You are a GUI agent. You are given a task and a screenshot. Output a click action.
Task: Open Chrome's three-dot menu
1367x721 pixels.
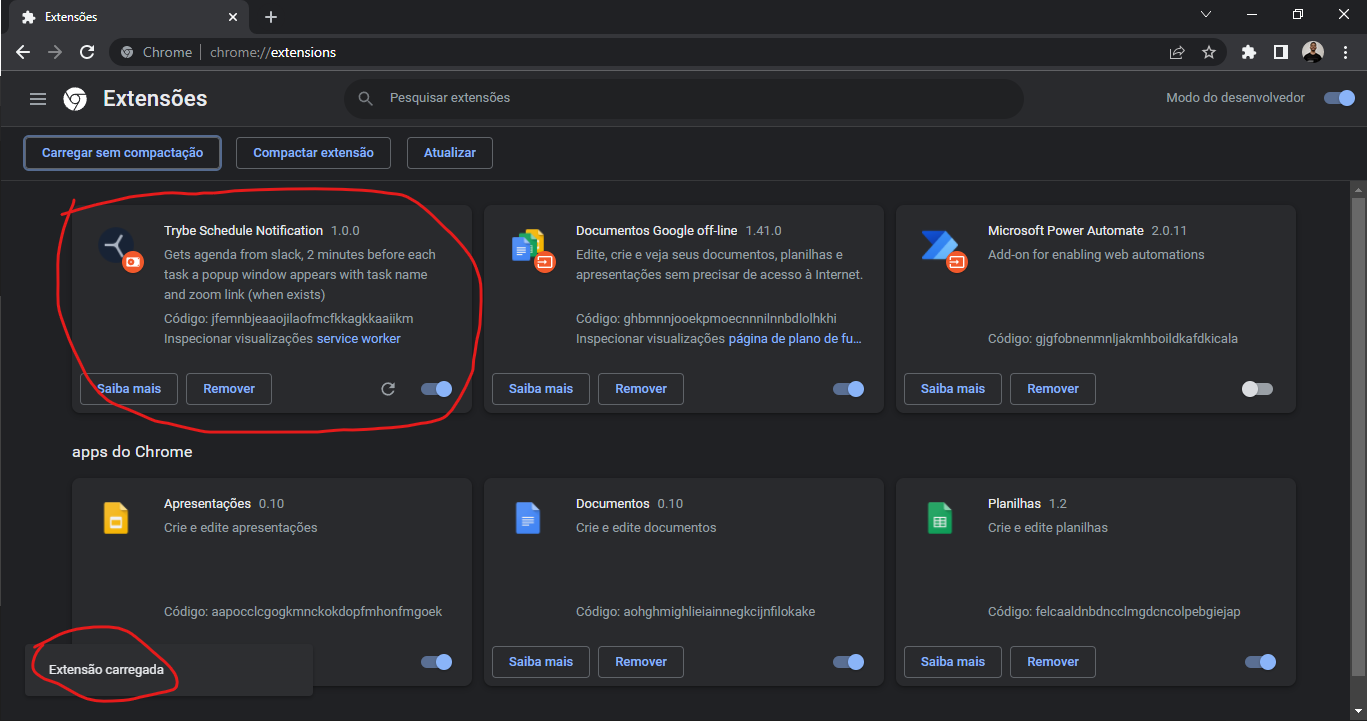tap(1343, 52)
